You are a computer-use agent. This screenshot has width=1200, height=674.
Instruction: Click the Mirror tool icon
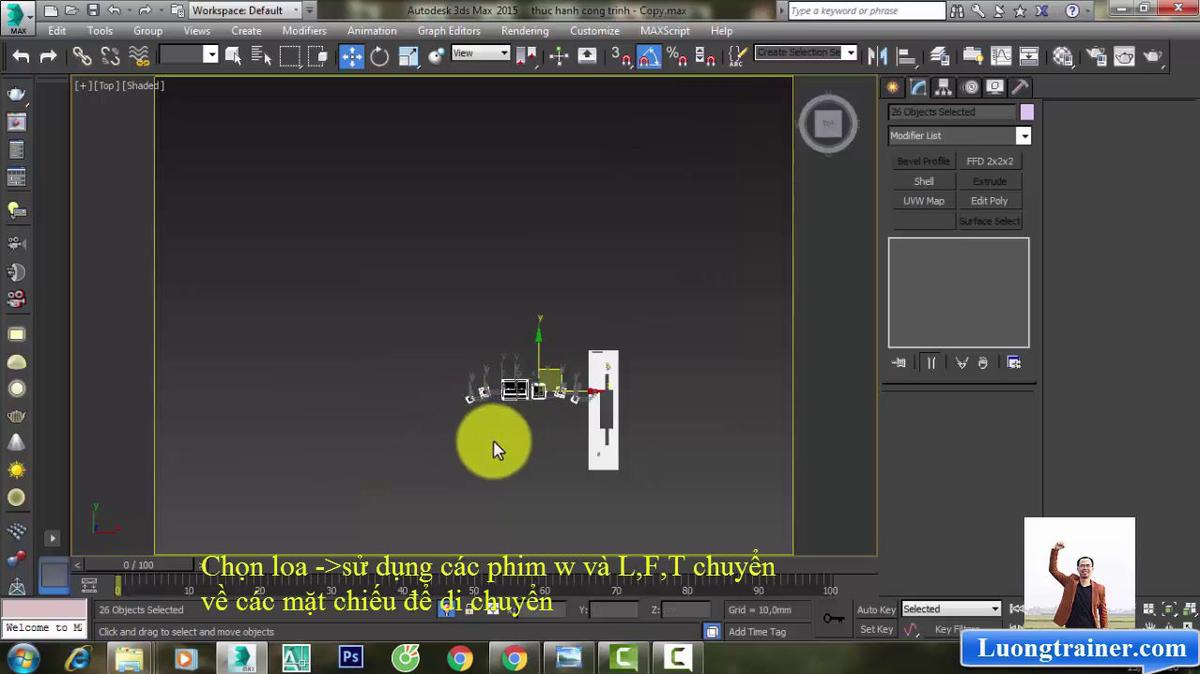[877, 56]
